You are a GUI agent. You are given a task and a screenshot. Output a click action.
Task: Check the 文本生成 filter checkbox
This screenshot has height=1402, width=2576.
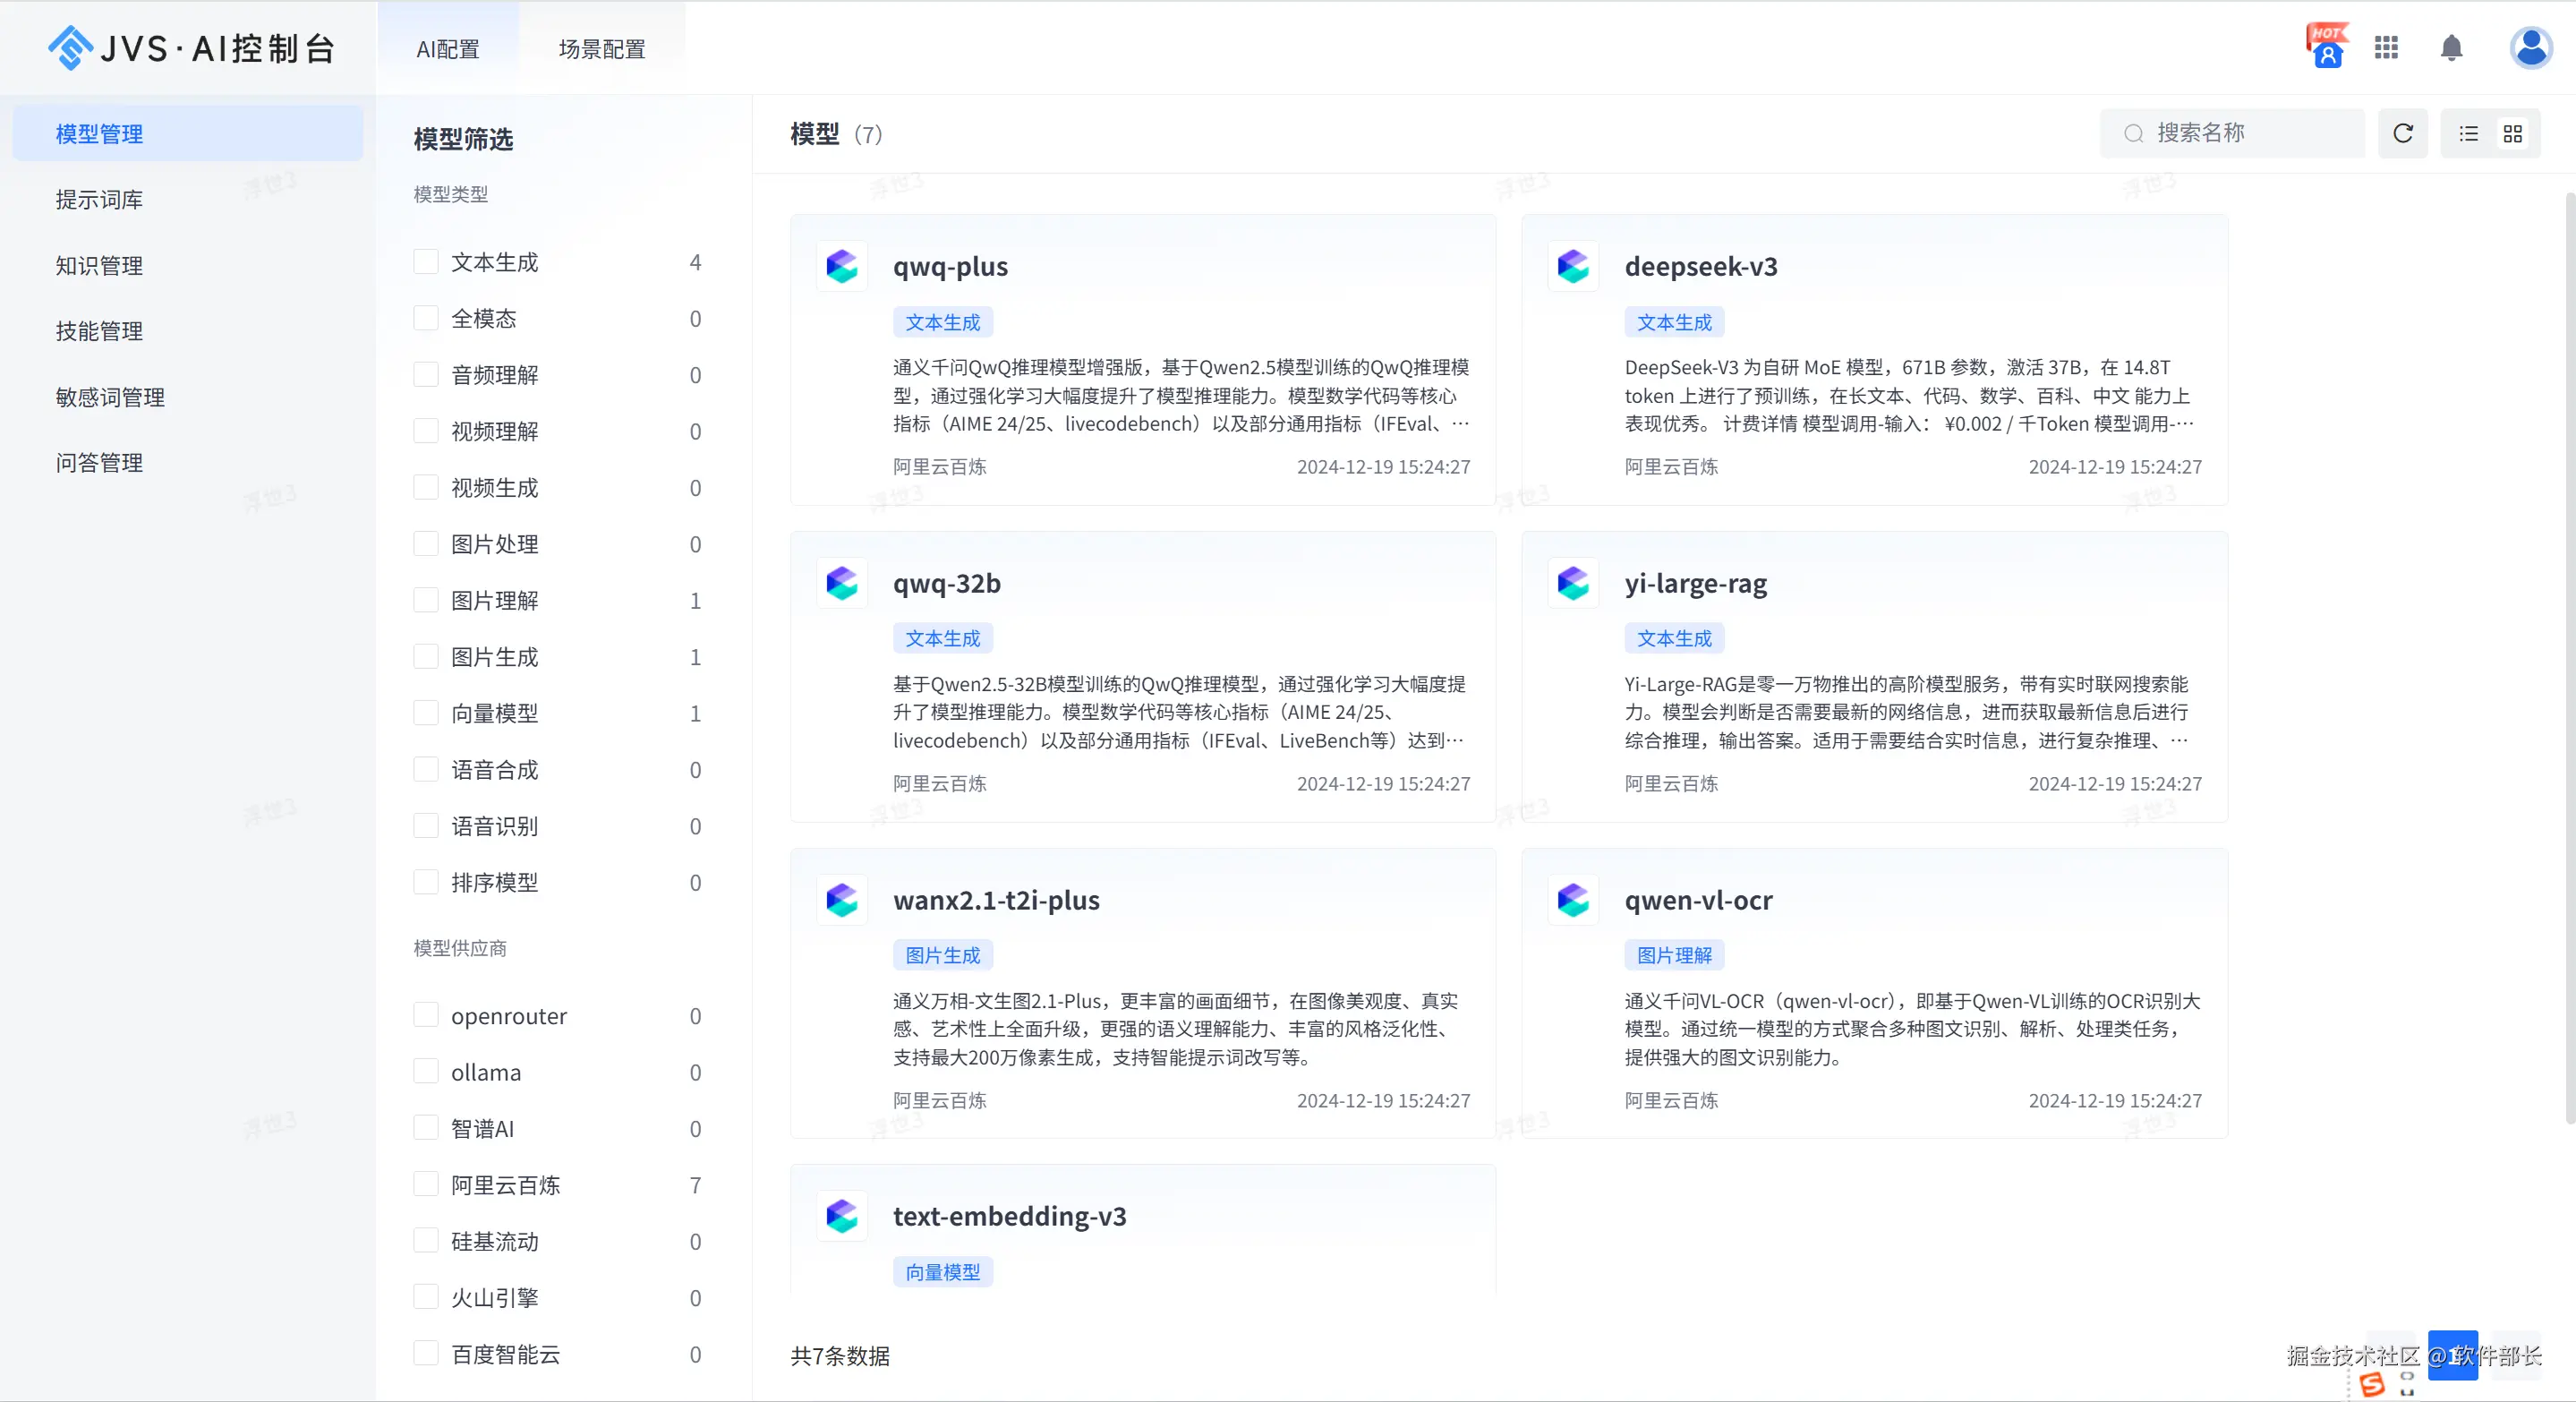(x=426, y=262)
